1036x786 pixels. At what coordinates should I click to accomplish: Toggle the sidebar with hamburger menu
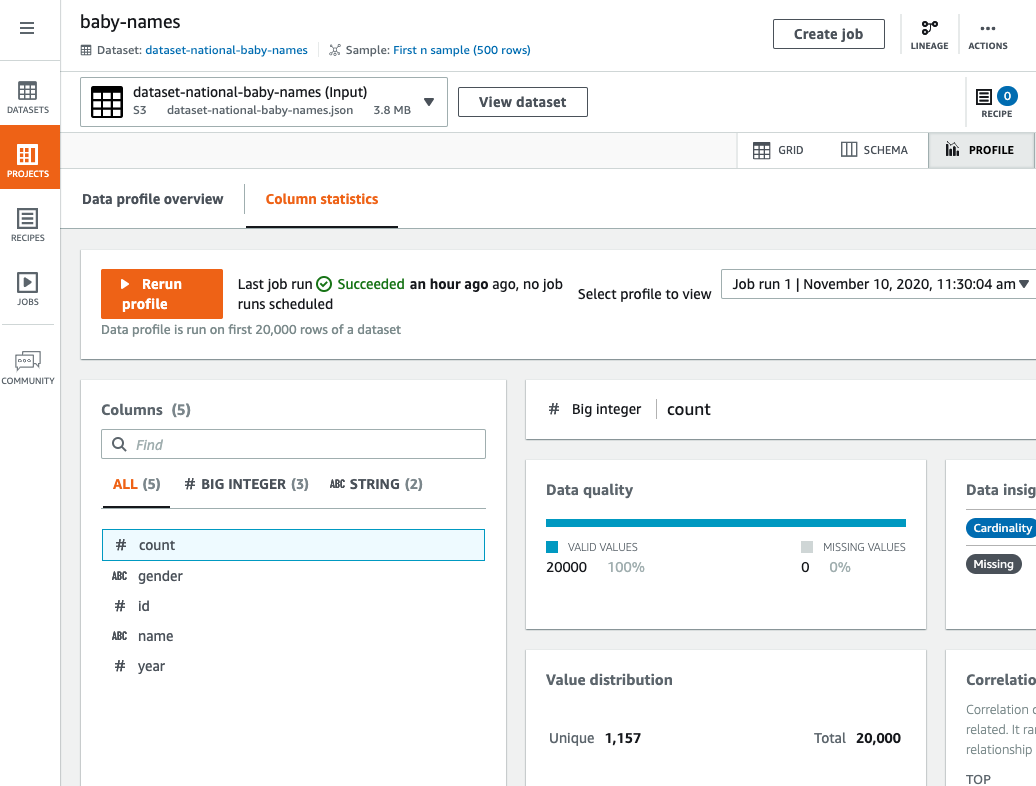click(27, 27)
